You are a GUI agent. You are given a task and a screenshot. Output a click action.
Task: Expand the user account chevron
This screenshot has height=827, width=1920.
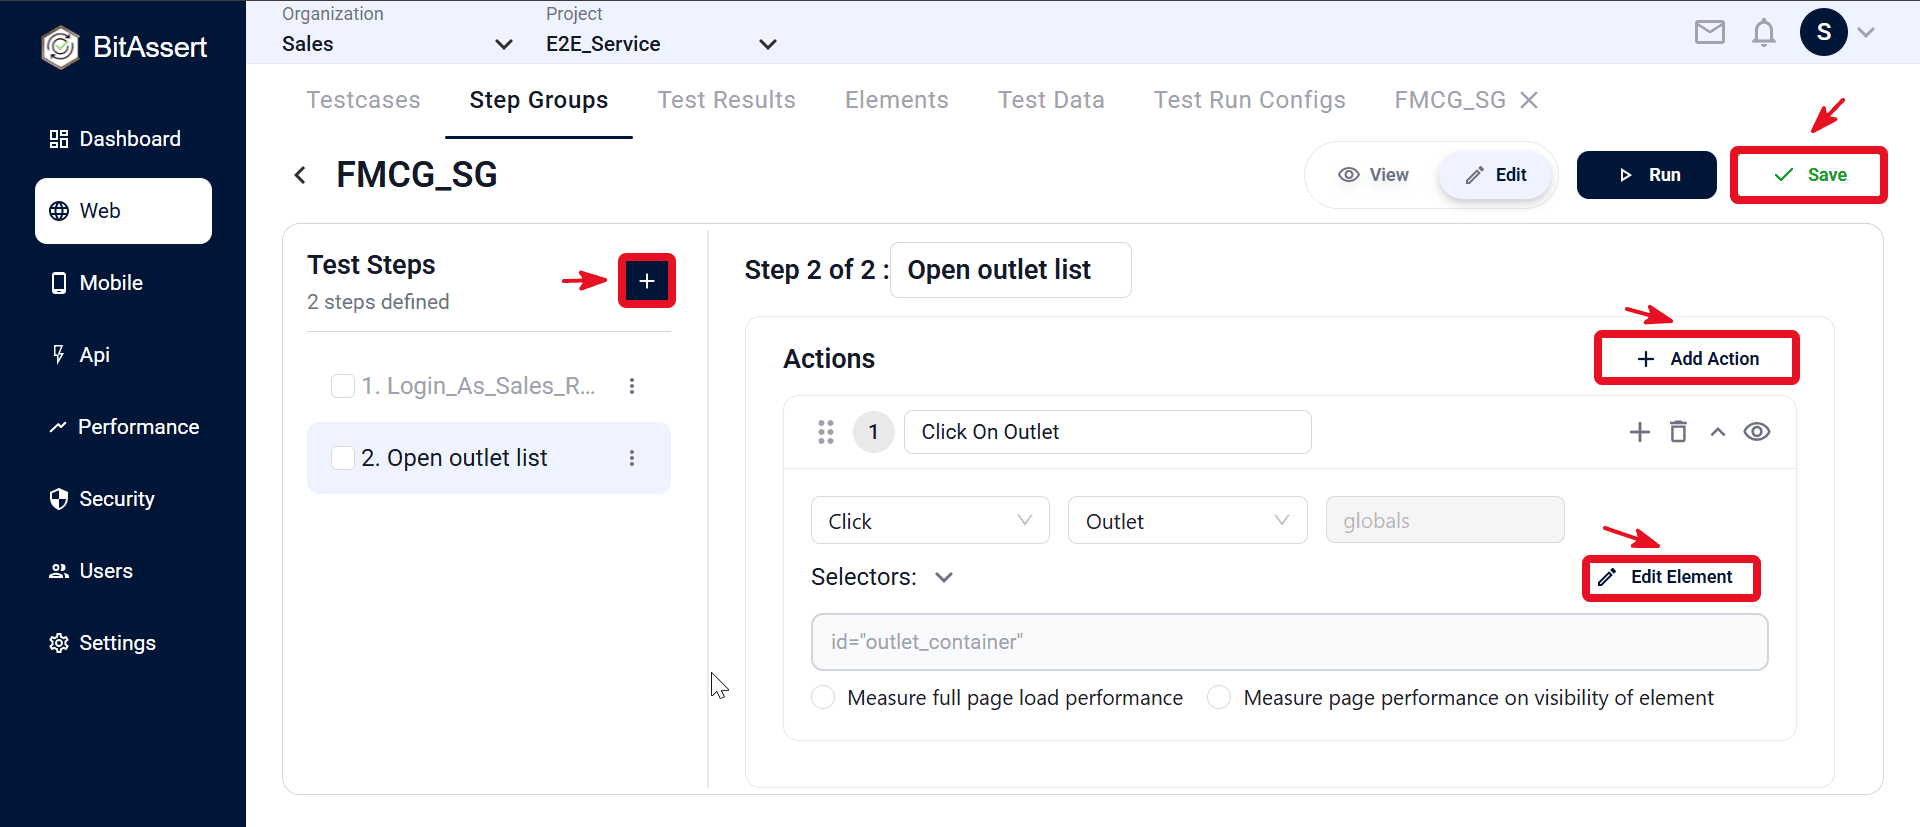point(1866,32)
